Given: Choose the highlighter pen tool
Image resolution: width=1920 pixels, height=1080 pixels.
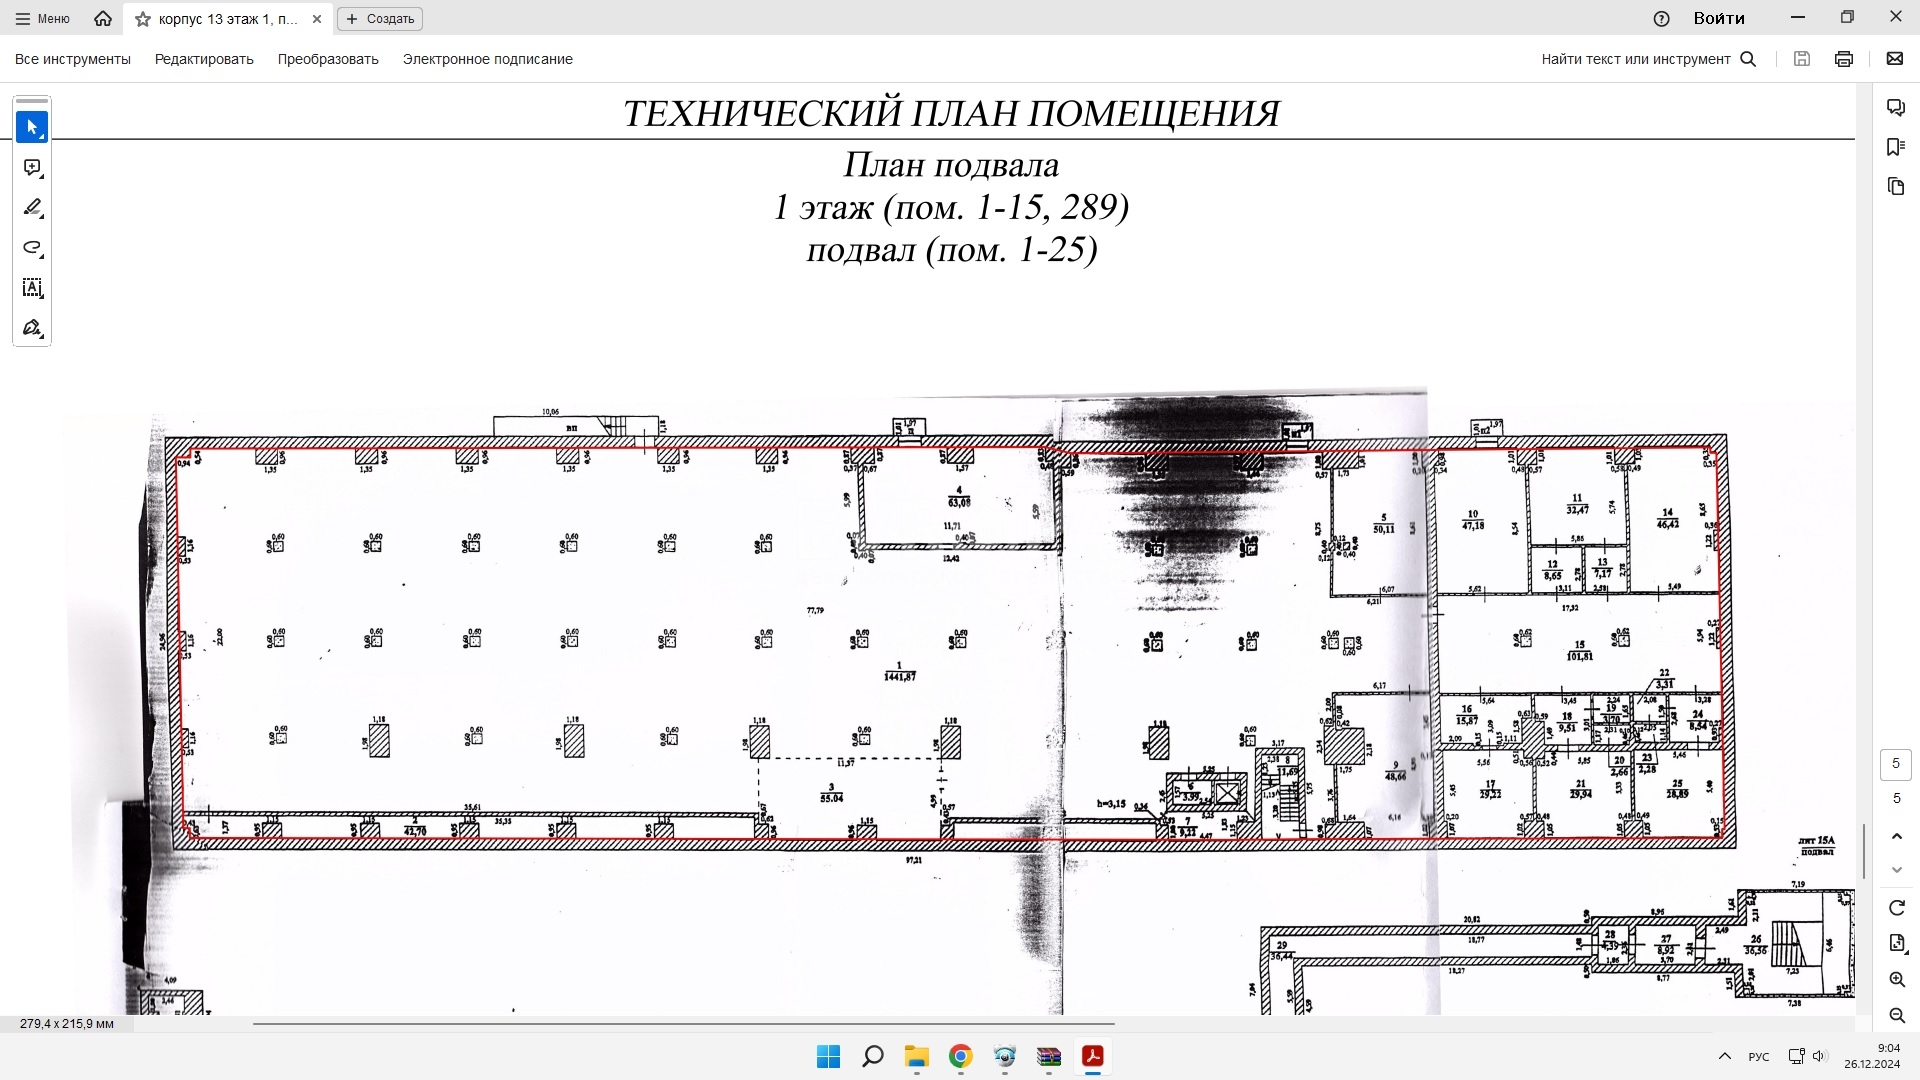Looking at the screenshot, I should click(32, 208).
